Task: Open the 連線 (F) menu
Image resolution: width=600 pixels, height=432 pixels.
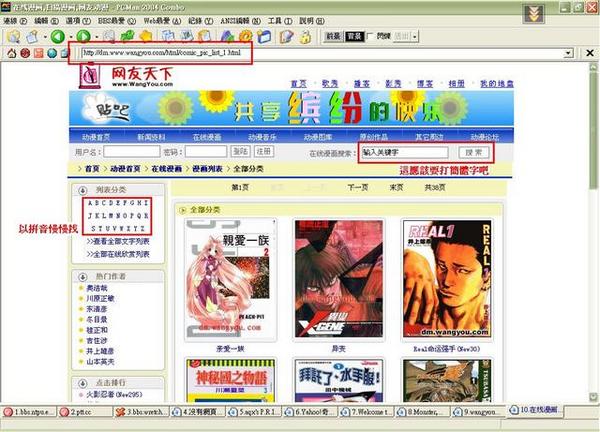Action: click(15, 21)
